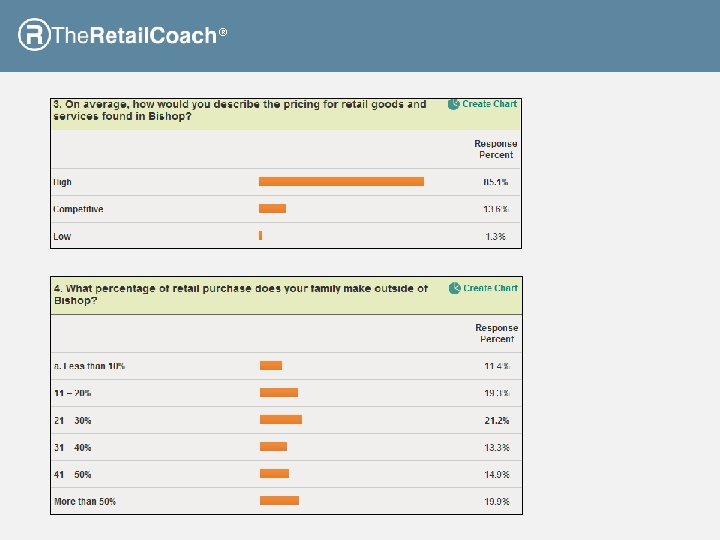Click the small Low pricing bar
The image size is (720, 540).
(x=260, y=236)
